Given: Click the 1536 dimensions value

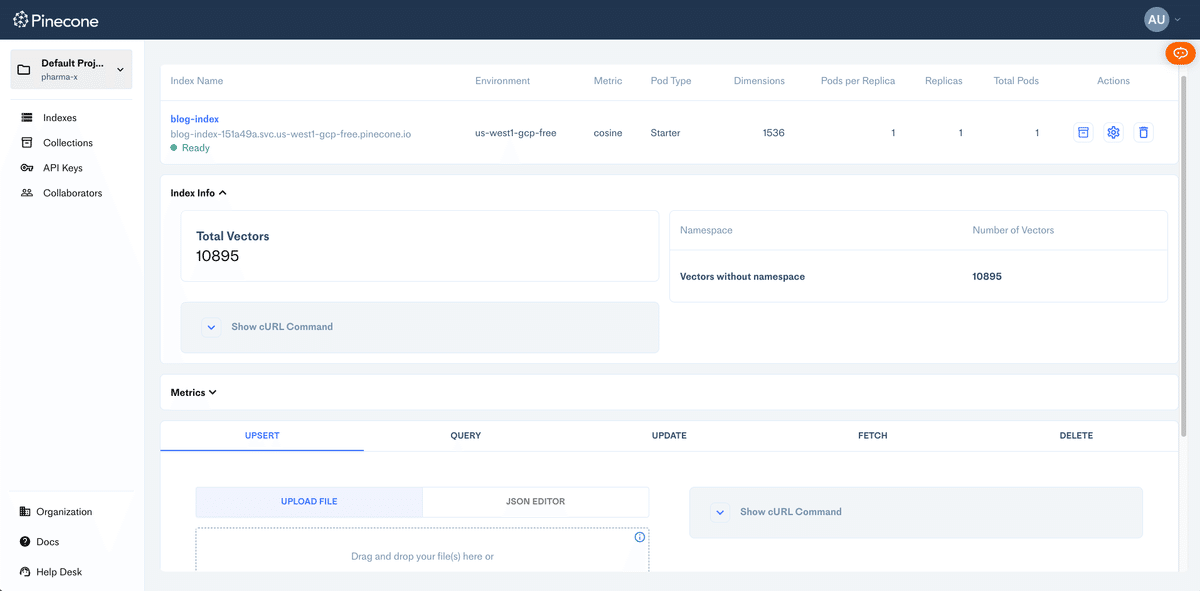Looking at the screenshot, I should pos(773,133).
